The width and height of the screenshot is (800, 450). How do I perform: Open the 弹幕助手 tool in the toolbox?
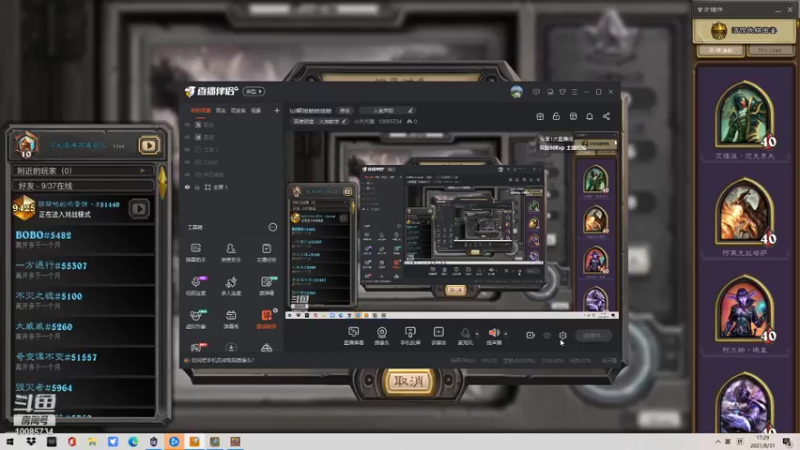click(x=195, y=253)
